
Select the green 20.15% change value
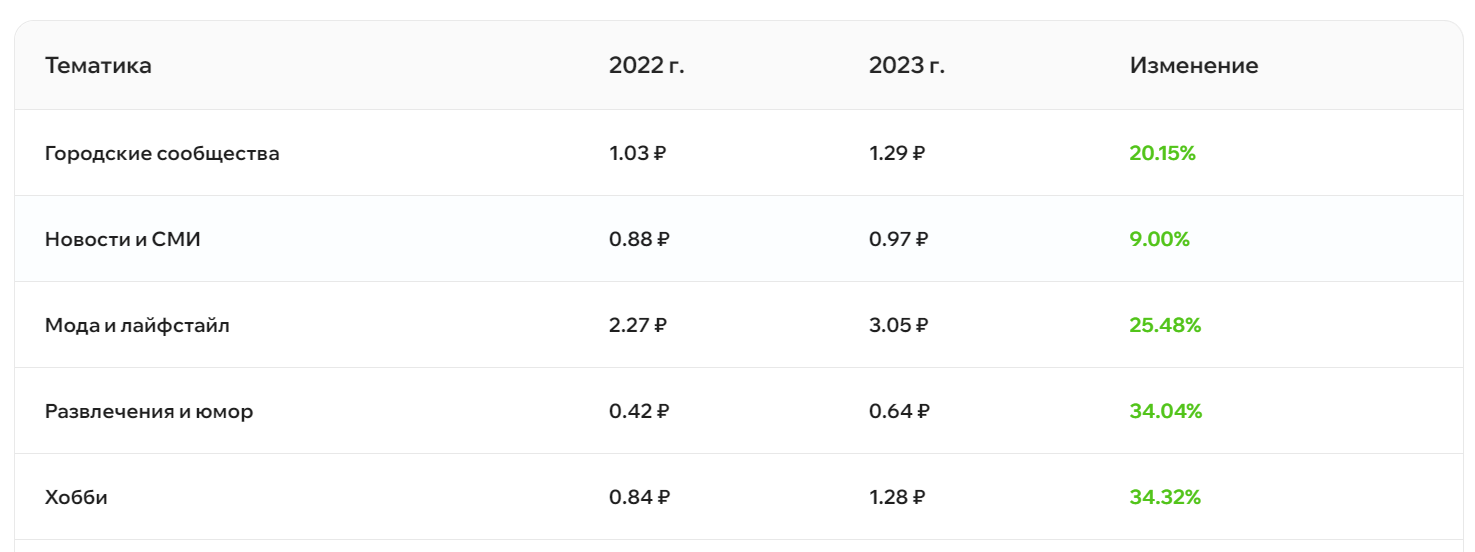(x=1162, y=154)
